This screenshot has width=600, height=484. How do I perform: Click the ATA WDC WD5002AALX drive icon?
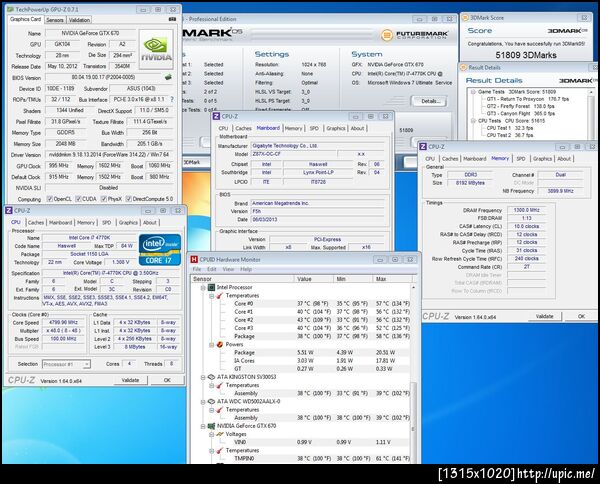pos(211,401)
